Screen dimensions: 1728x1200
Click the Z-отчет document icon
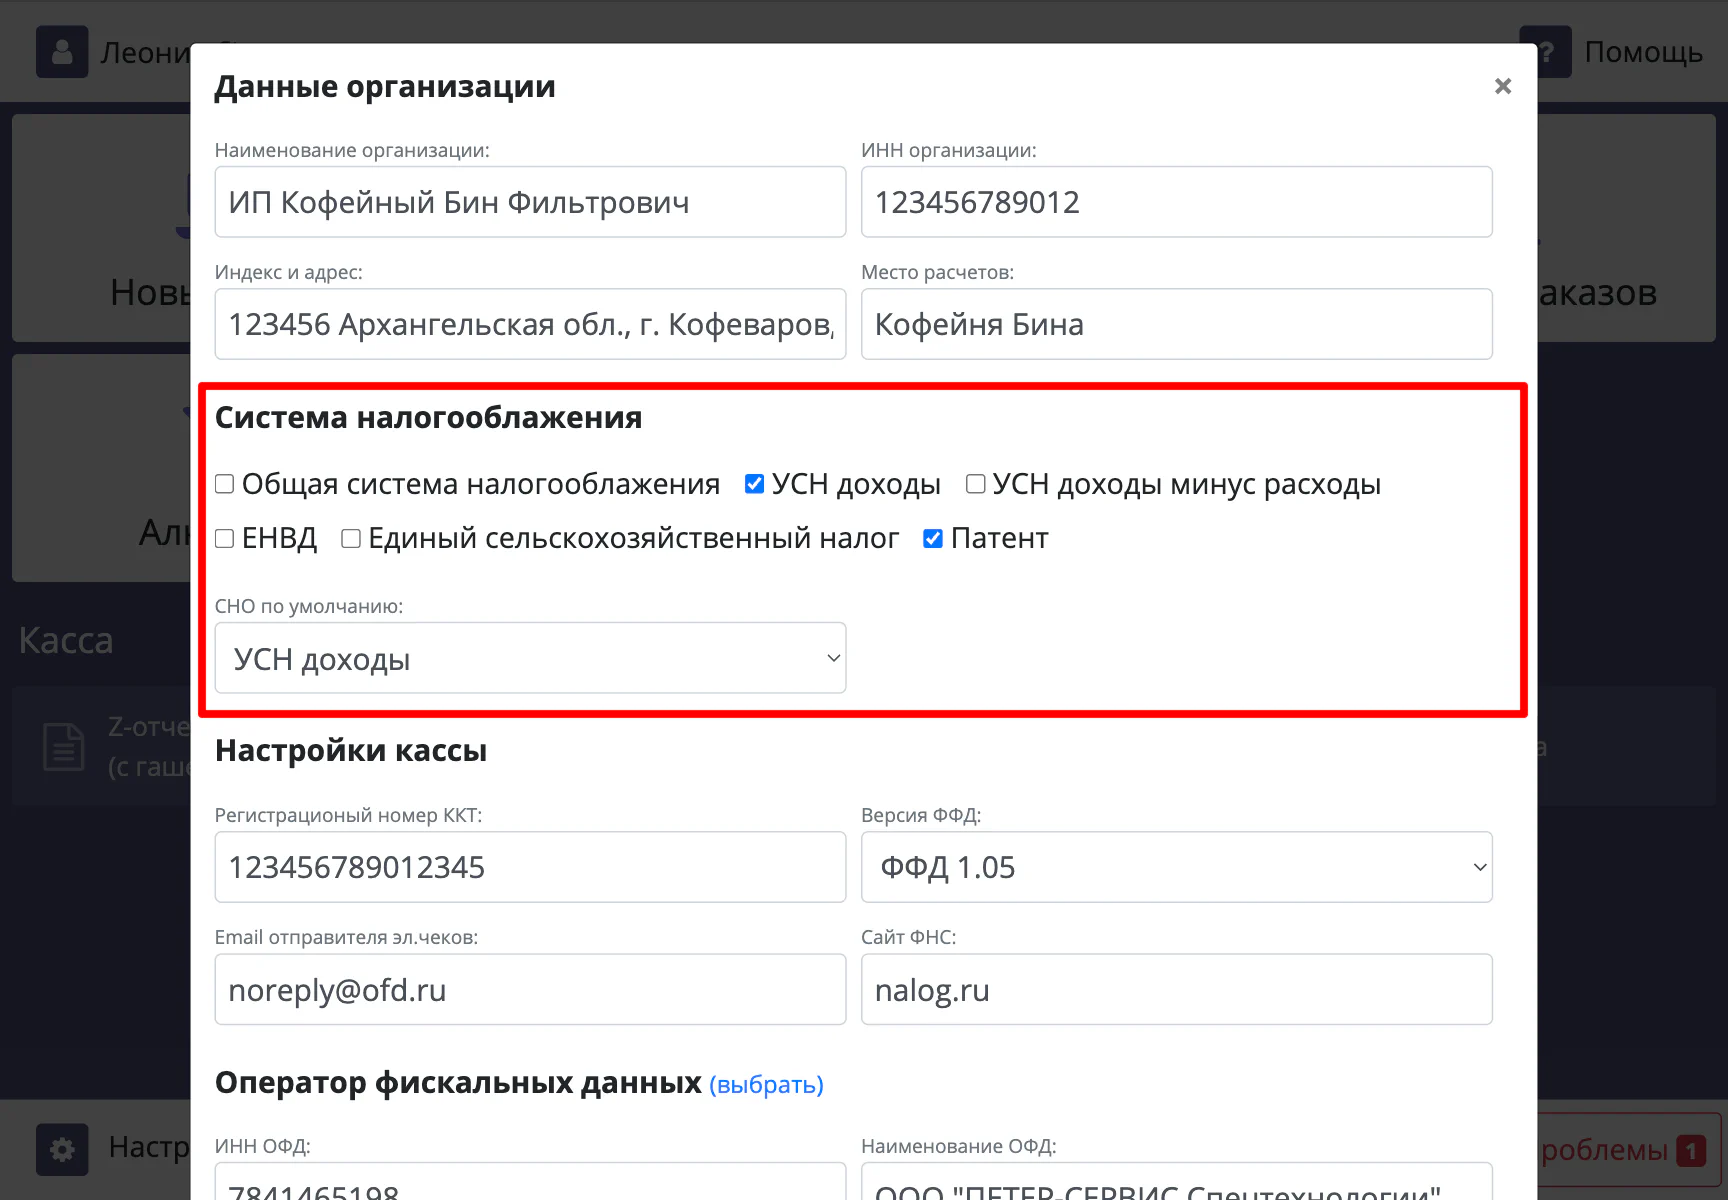(64, 747)
